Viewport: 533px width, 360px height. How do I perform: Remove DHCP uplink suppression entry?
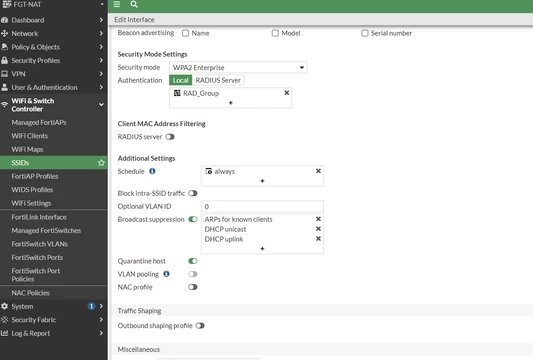point(318,239)
